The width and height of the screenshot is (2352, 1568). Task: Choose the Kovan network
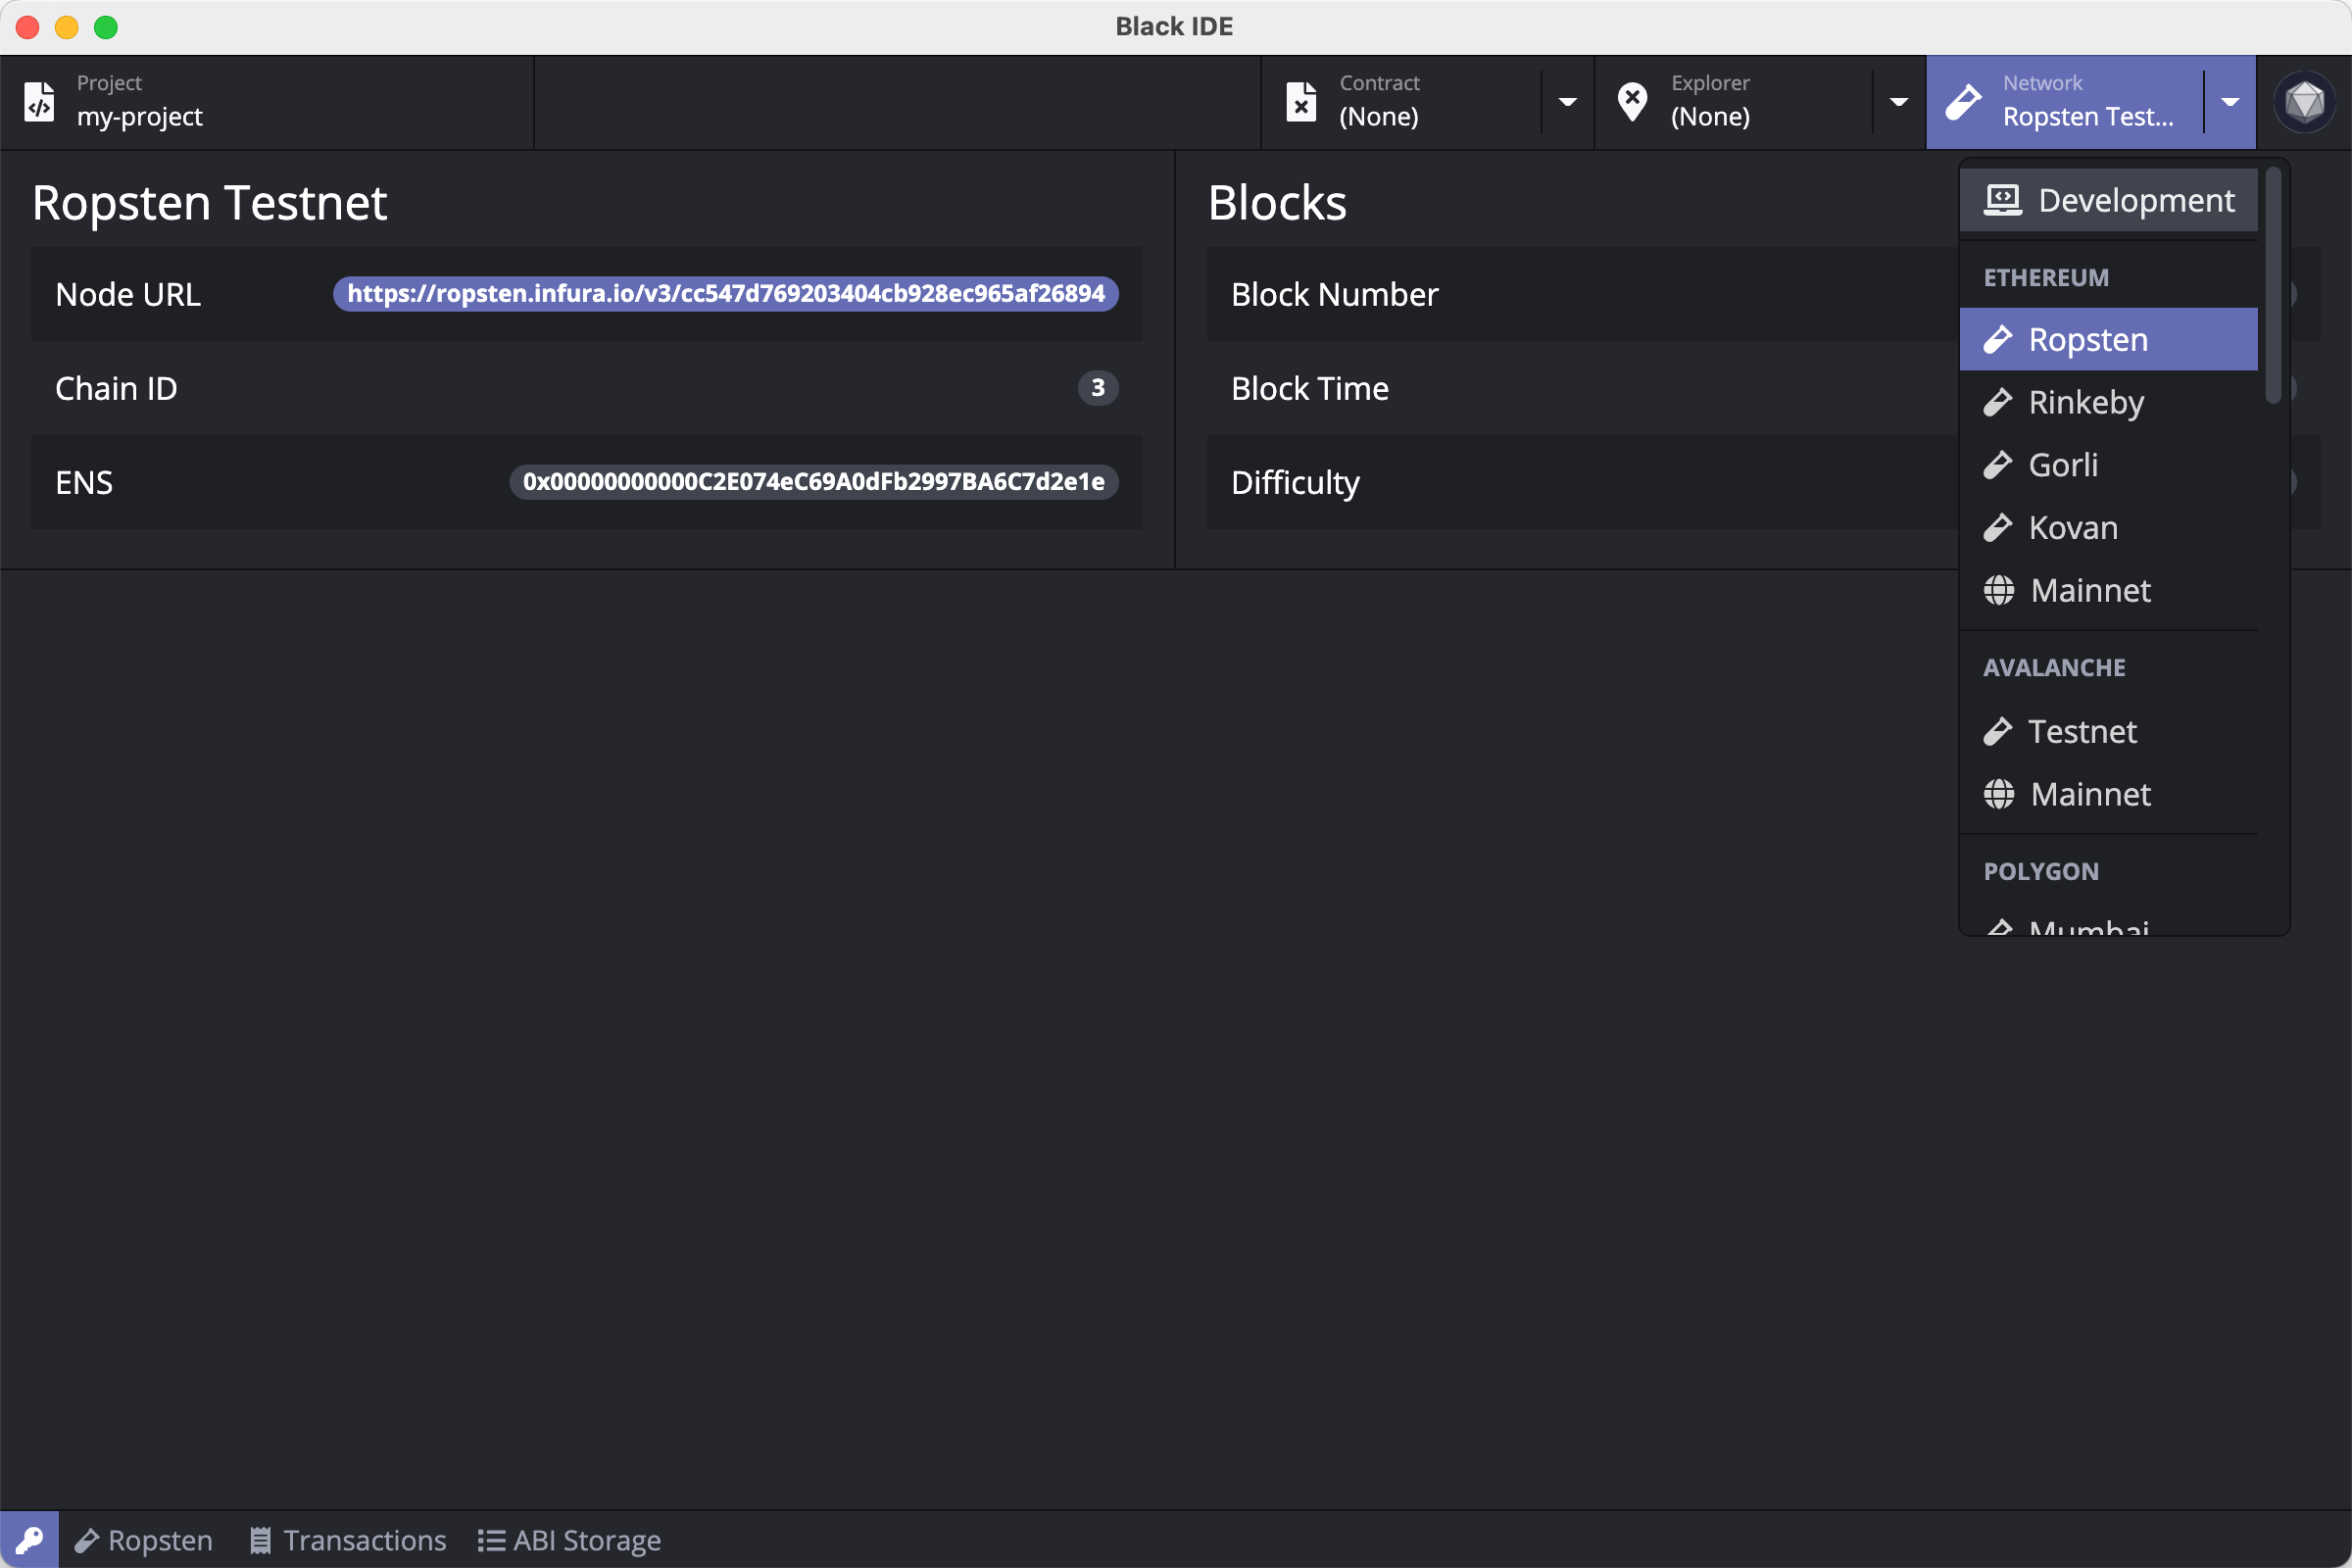pos(2072,528)
